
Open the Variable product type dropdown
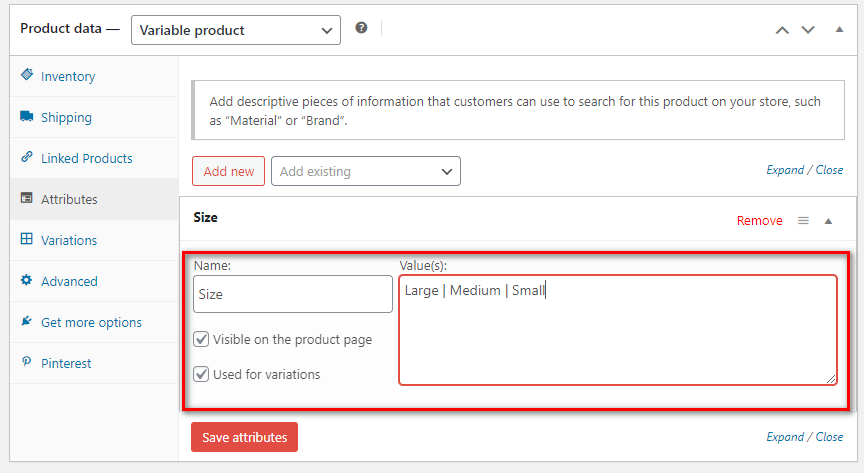[x=236, y=30]
